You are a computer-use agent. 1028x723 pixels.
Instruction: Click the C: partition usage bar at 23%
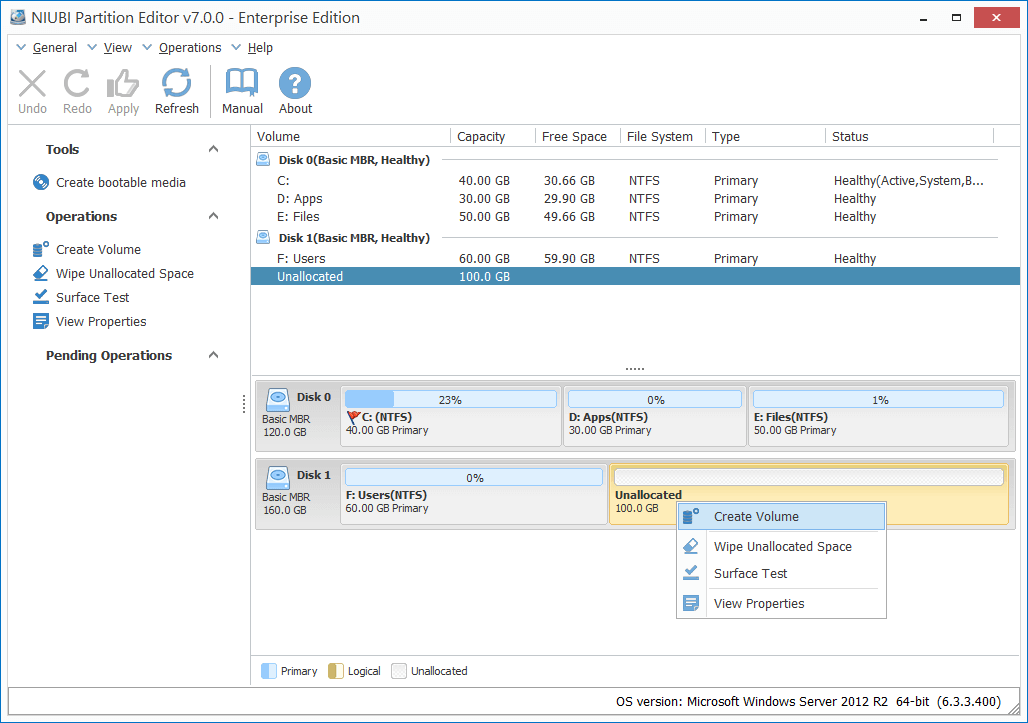450,400
